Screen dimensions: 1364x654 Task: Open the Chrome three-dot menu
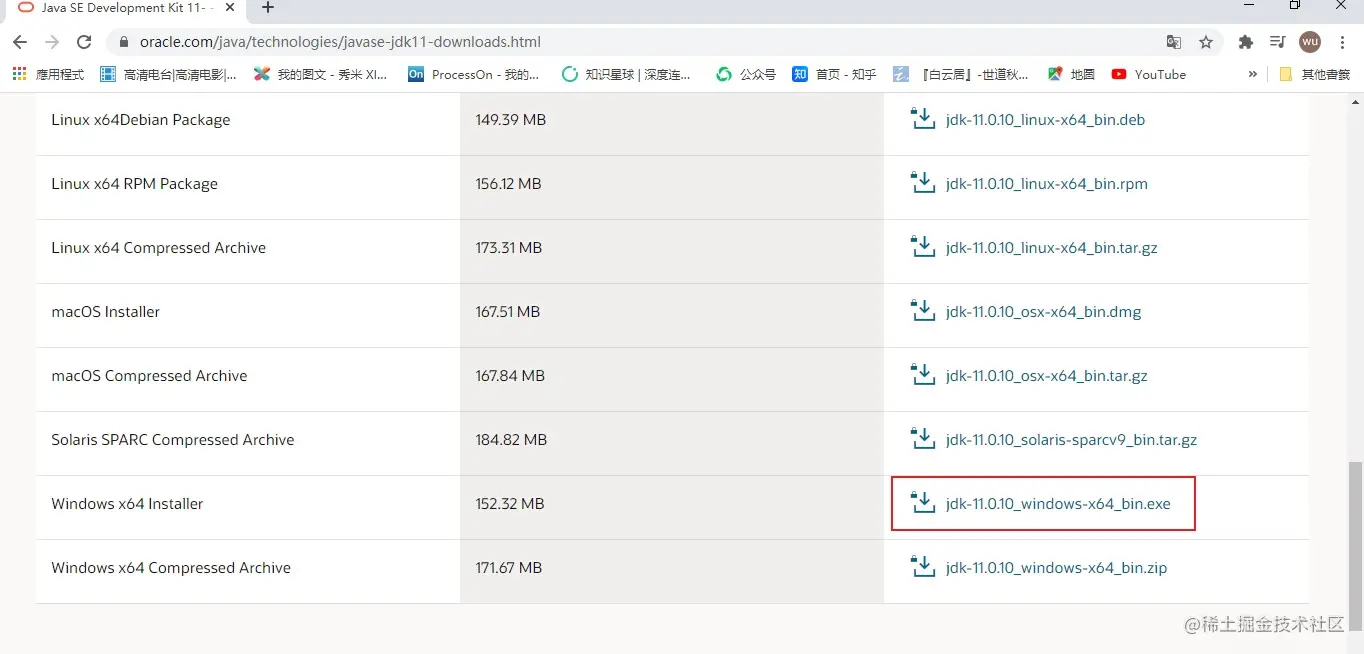point(1342,42)
